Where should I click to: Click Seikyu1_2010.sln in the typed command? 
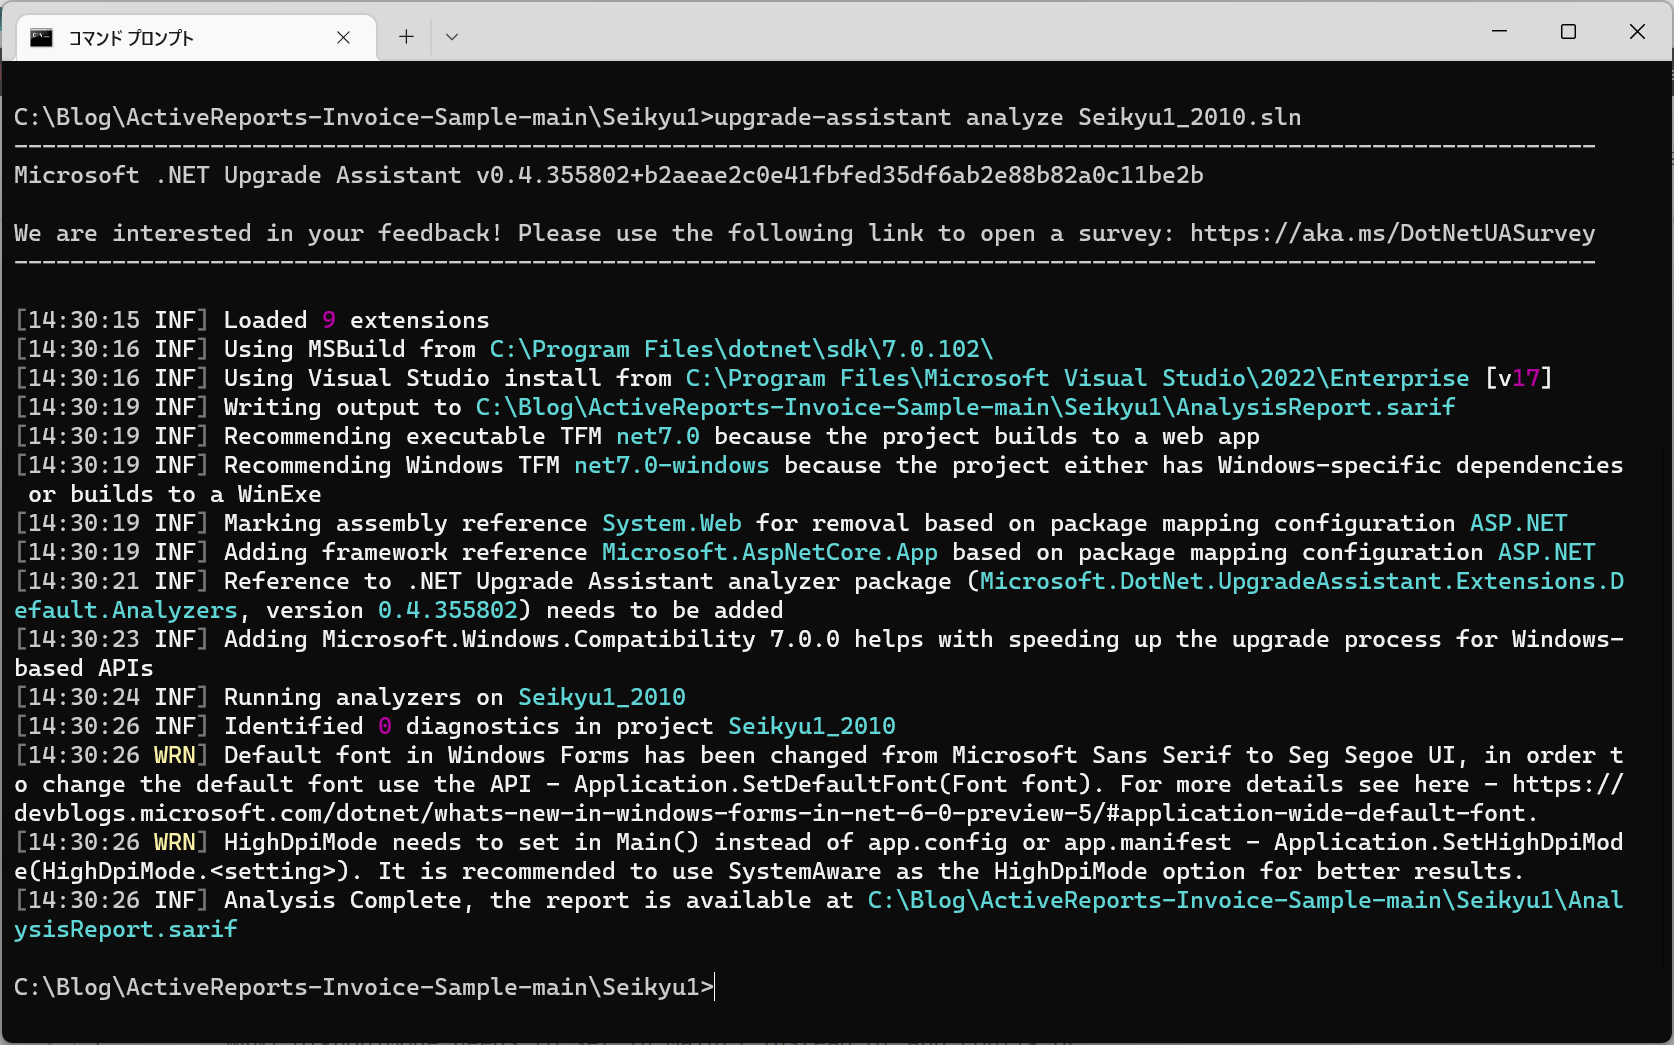[x=1190, y=117]
